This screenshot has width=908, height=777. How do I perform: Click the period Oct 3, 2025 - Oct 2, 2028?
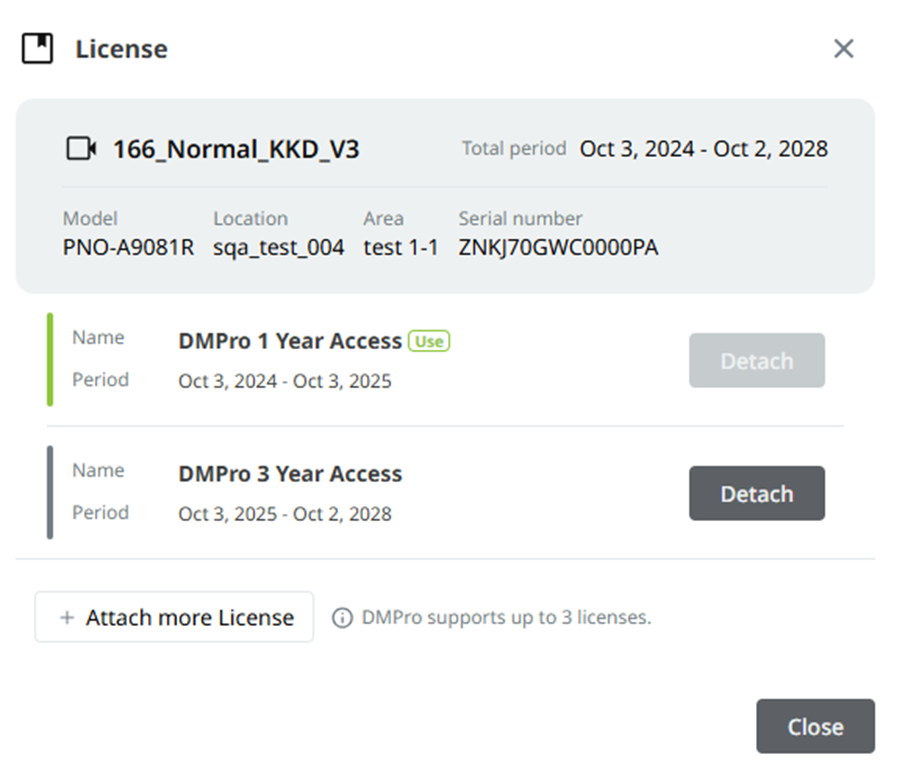click(x=285, y=514)
